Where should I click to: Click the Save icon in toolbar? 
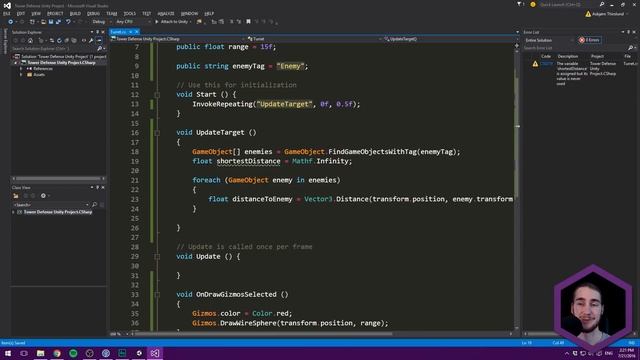(x=51, y=22)
